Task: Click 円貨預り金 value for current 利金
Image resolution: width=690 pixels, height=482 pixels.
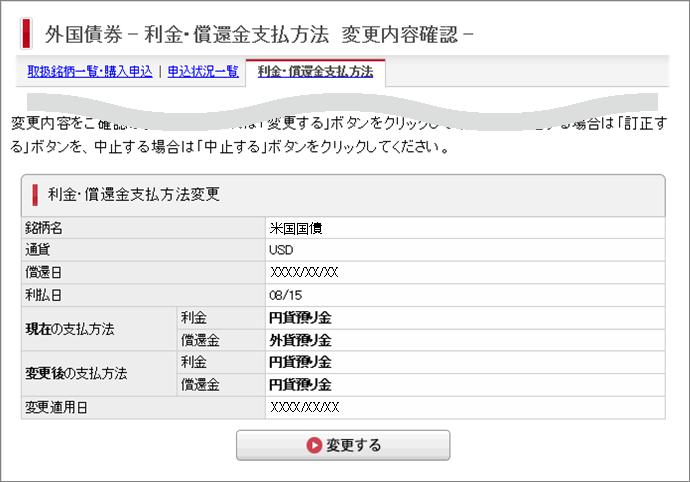Action: coord(300,318)
